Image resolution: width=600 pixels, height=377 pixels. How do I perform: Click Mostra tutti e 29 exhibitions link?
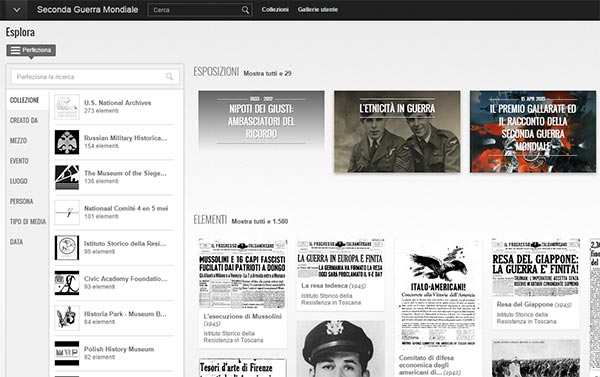point(267,73)
